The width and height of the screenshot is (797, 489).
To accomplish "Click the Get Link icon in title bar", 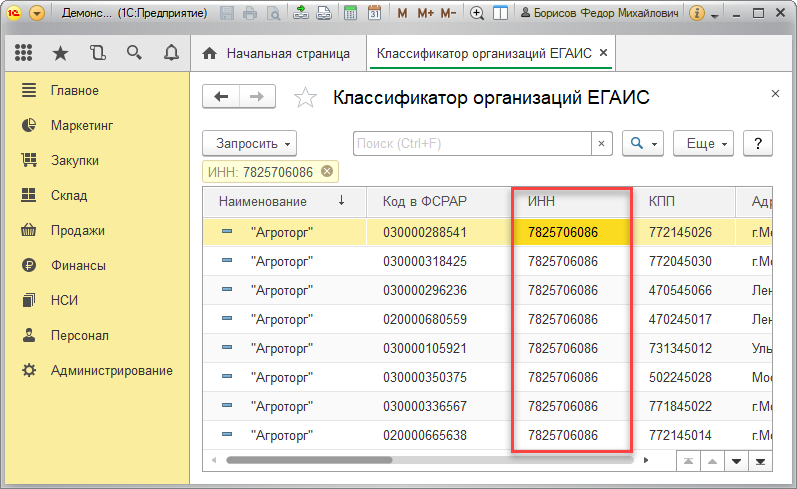I will tap(301, 13).
